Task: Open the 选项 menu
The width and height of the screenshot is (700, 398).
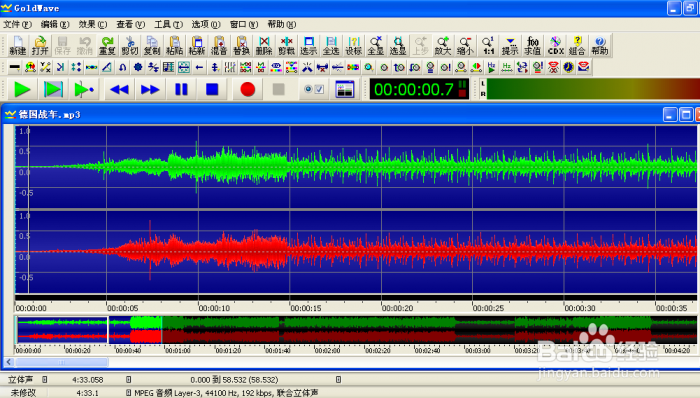Action: (x=206, y=25)
